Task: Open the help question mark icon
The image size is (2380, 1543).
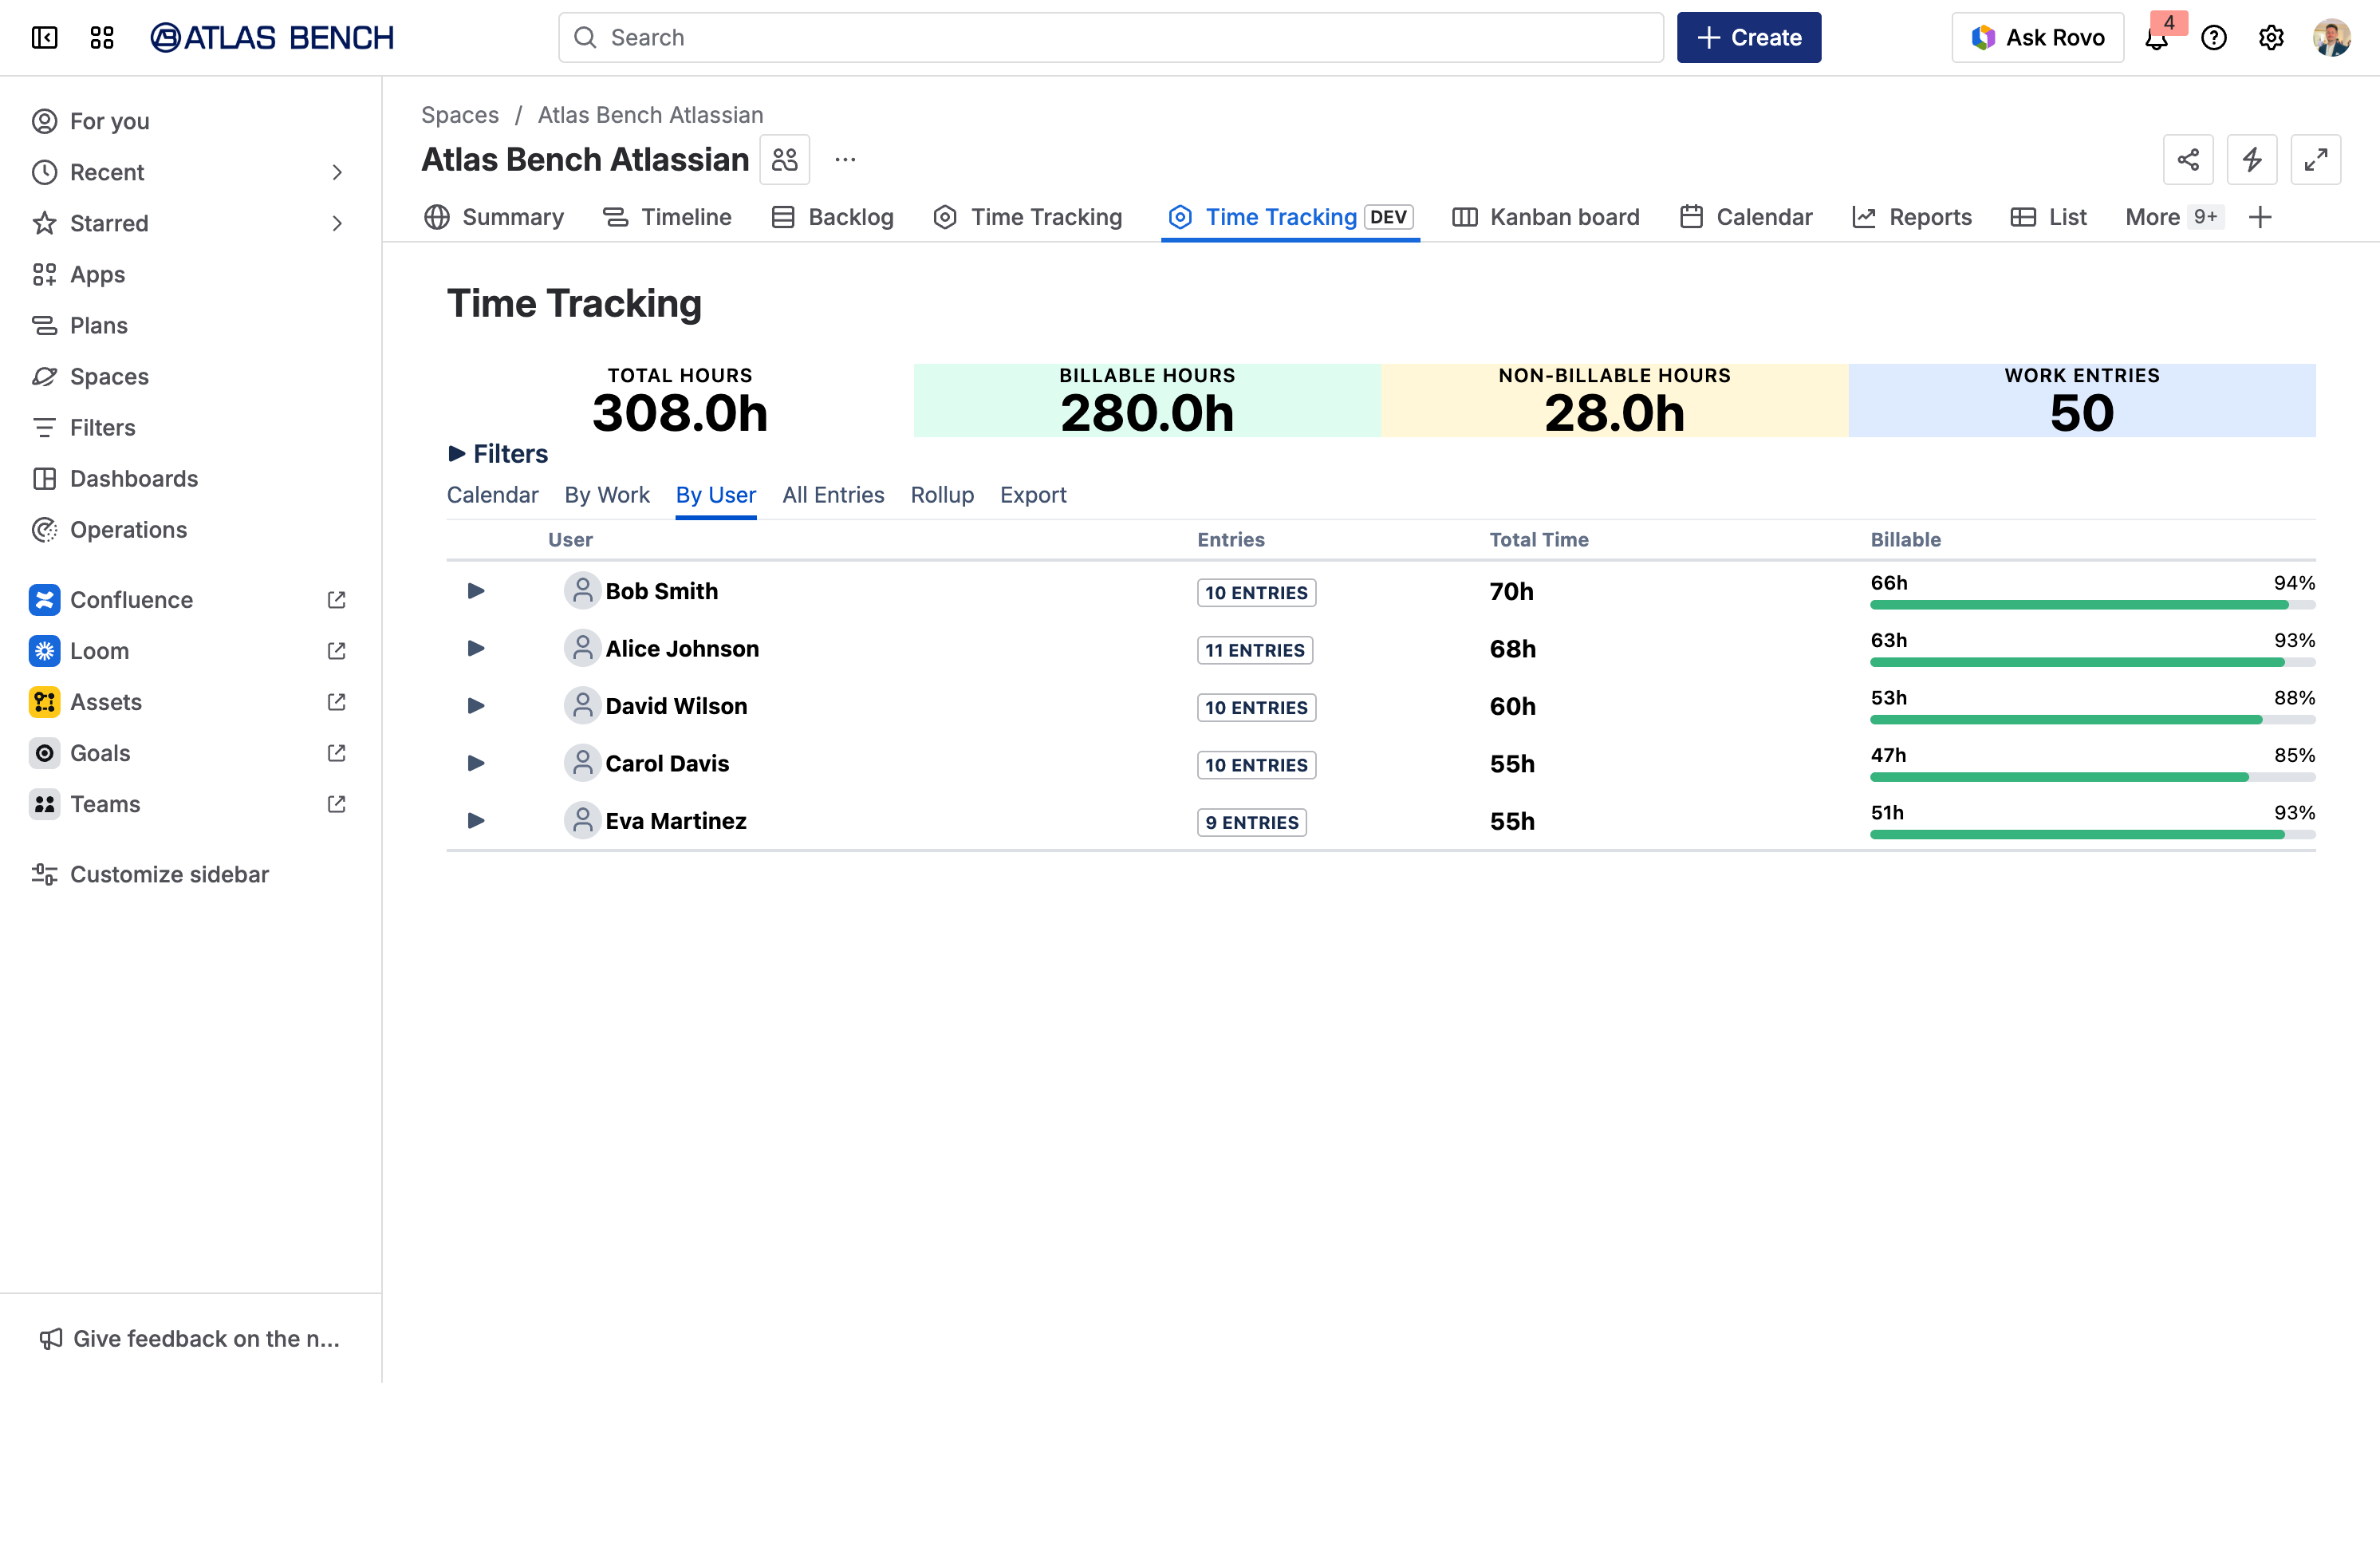Action: (x=2214, y=38)
